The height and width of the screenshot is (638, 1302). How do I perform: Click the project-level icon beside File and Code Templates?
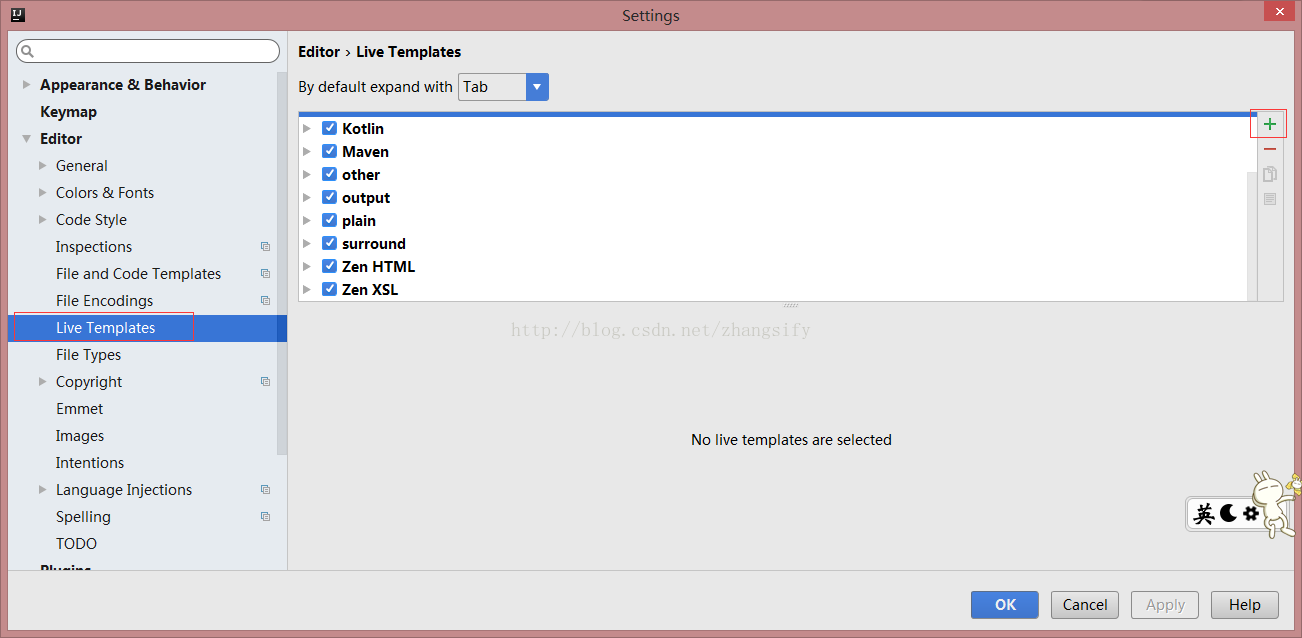pyautogui.click(x=265, y=274)
